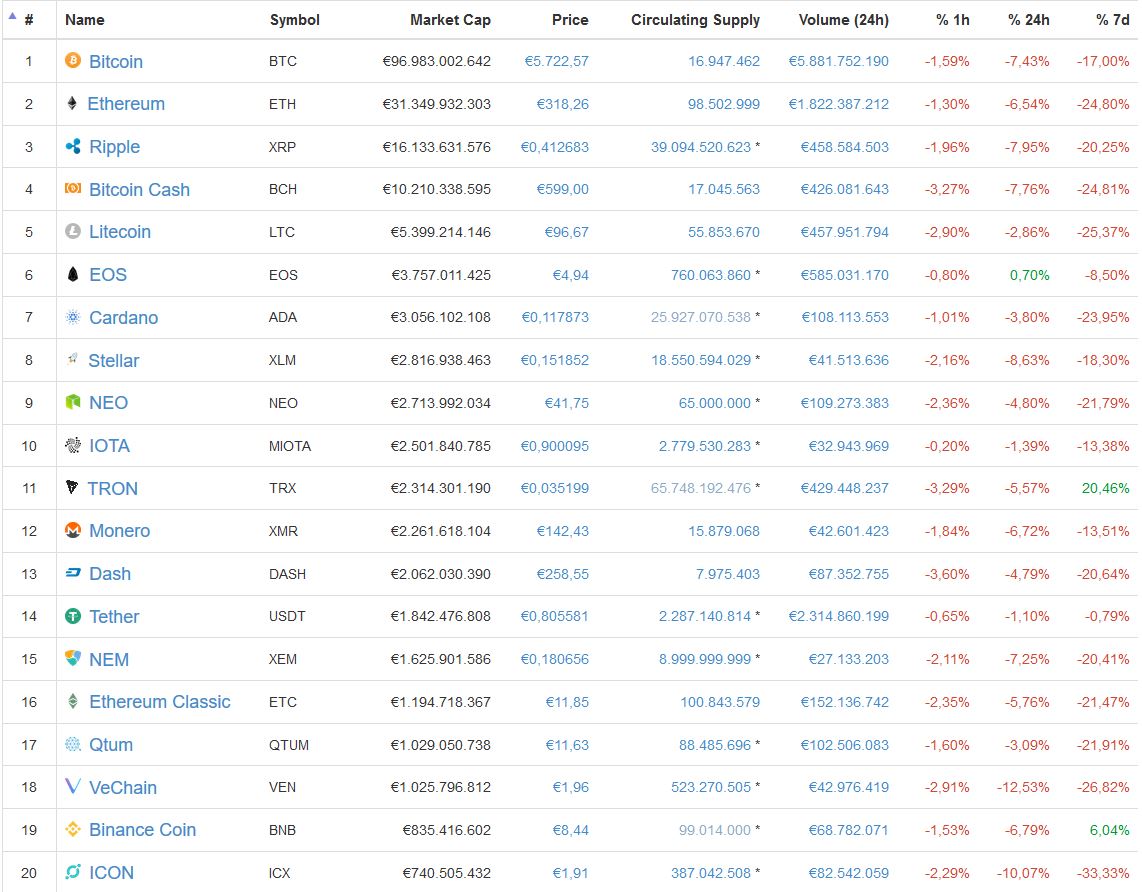Click the Bitcoin Cash logo icon
This screenshot has height=892, width=1142.
(x=73, y=189)
